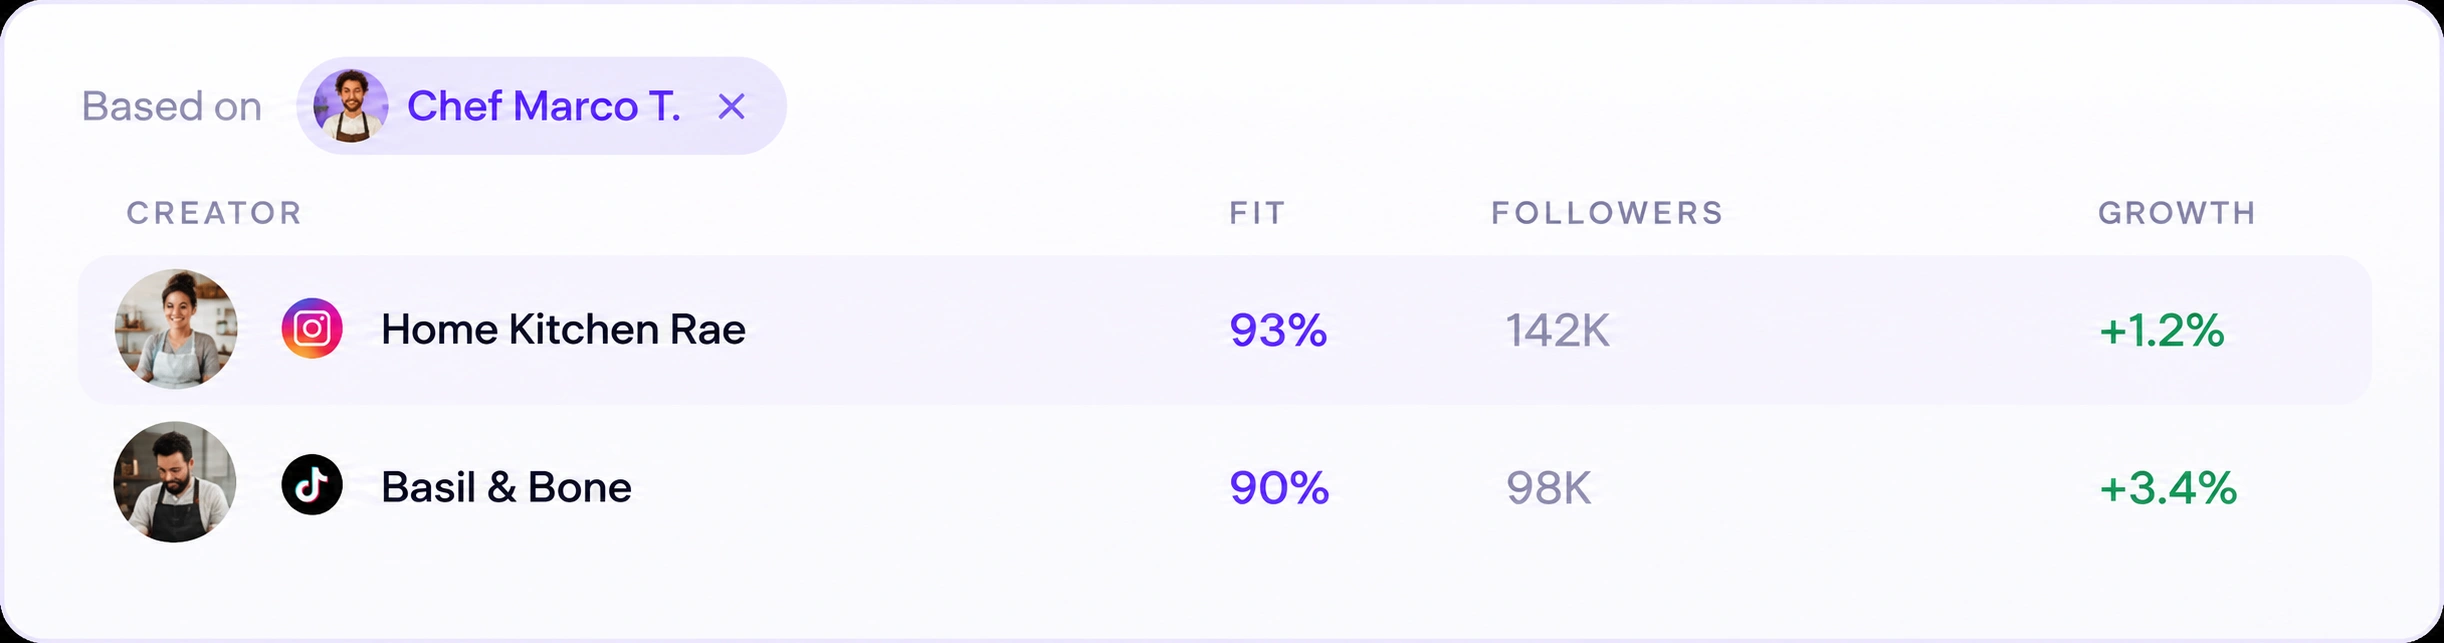Sort by the GROWTH column header
Image resolution: width=2444 pixels, height=643 pixels.
(2177, 213)
